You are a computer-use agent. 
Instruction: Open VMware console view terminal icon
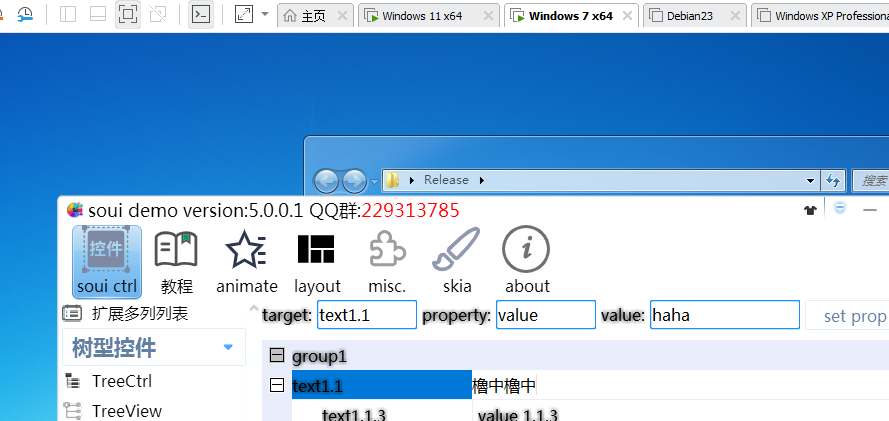pyautogui.click(x=201, y=14)
